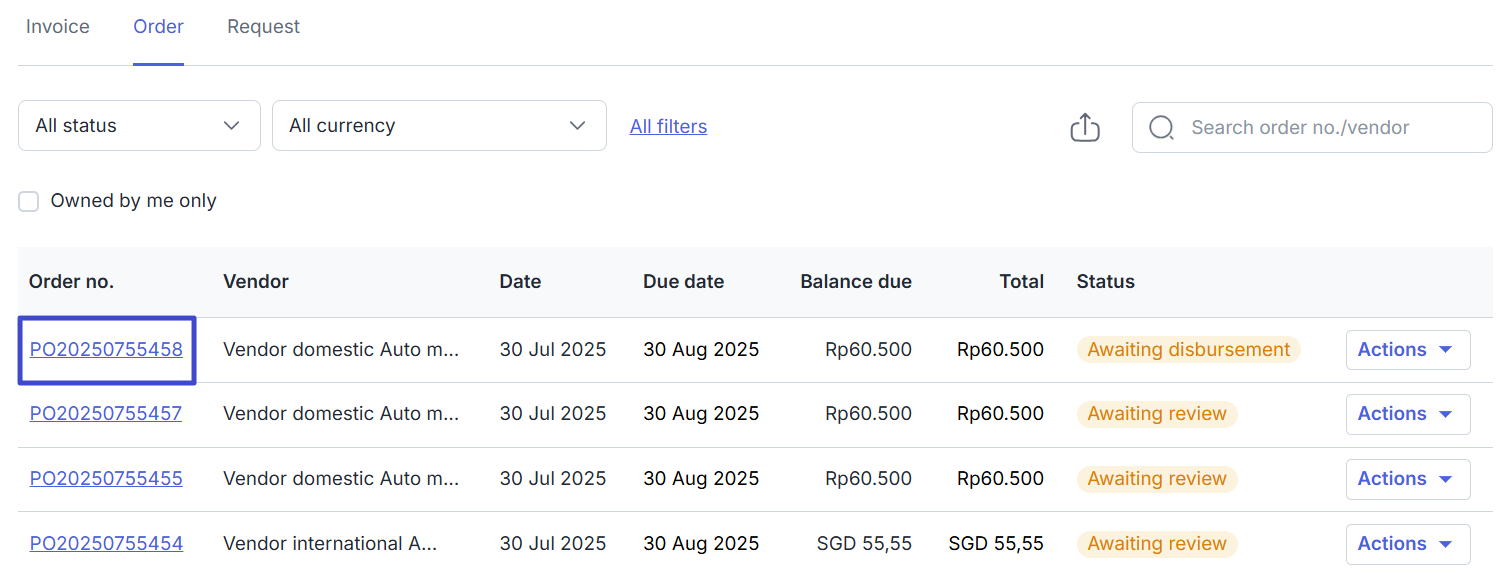Click the search magnifier icon

coord(1161,128)
